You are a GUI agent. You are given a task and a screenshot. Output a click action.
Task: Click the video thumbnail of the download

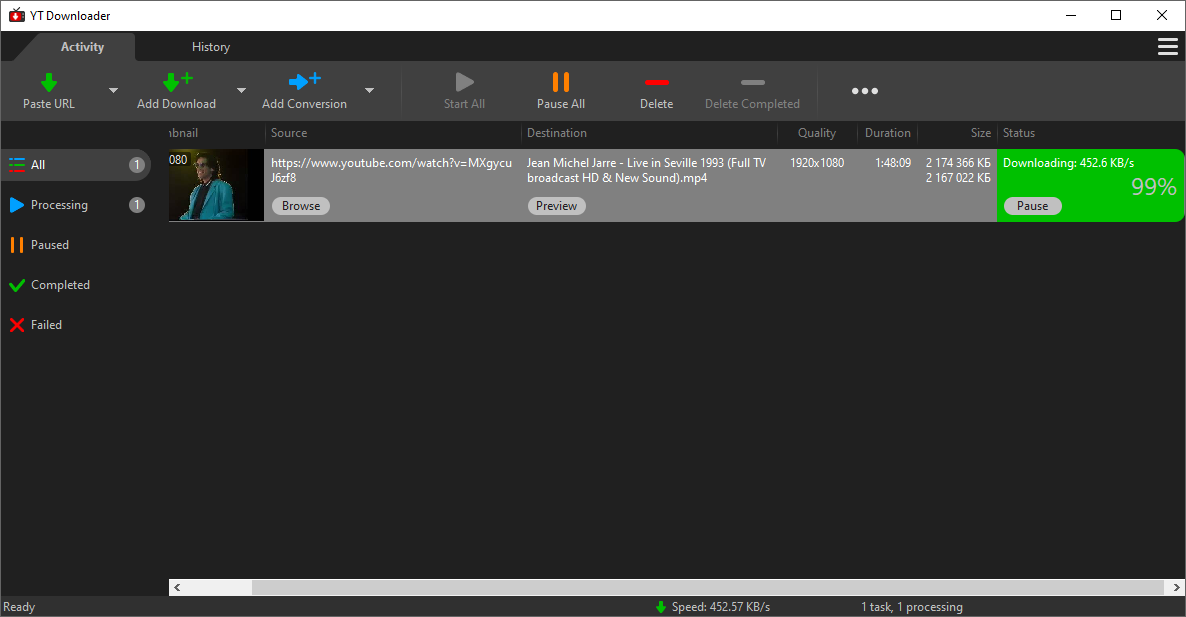click(216, 186)
